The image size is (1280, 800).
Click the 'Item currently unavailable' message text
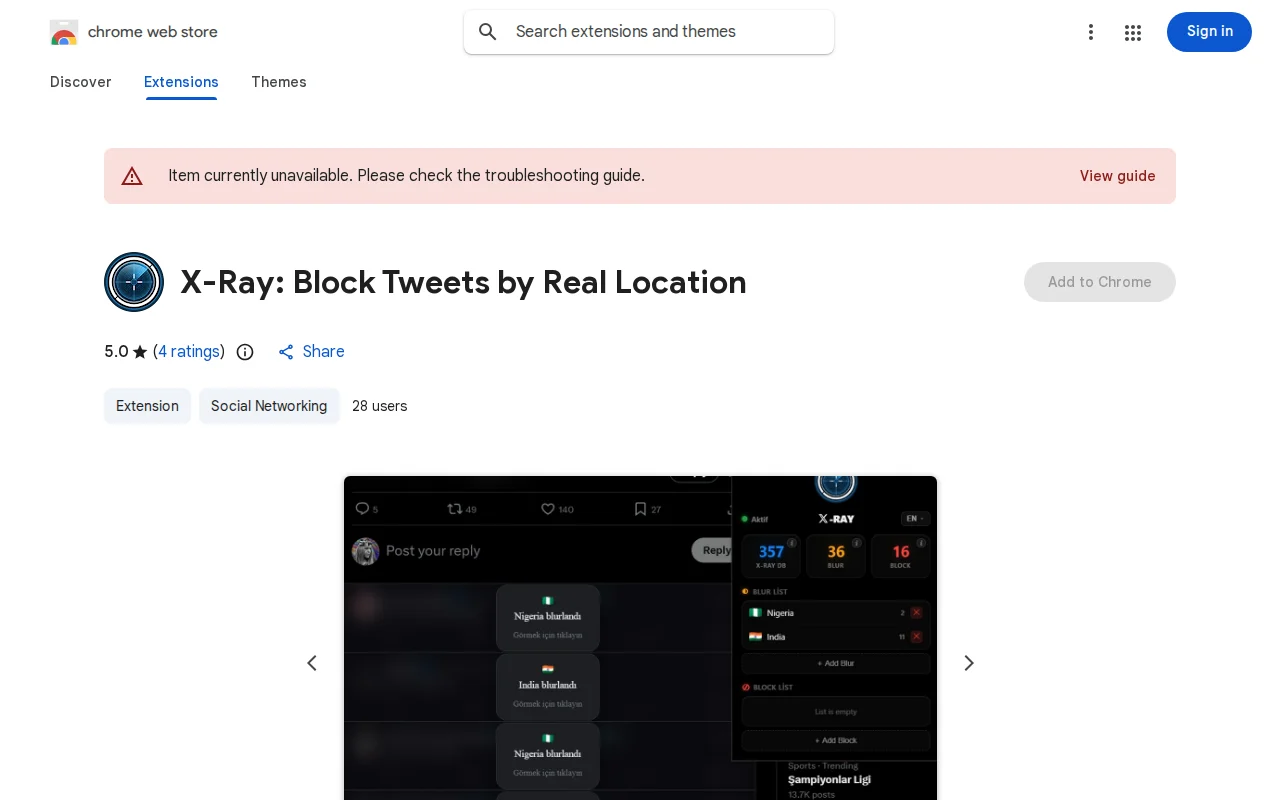click(406, 176)
